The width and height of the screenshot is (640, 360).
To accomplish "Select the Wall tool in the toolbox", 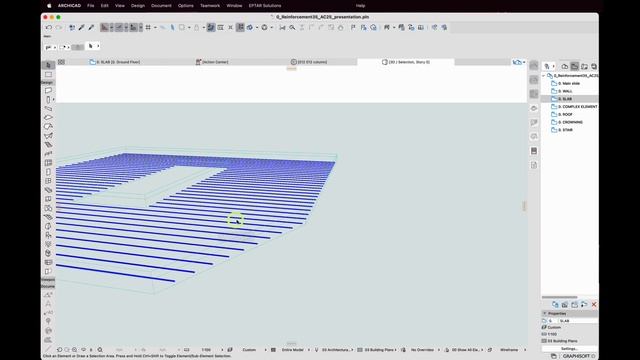I will point(48,90).
